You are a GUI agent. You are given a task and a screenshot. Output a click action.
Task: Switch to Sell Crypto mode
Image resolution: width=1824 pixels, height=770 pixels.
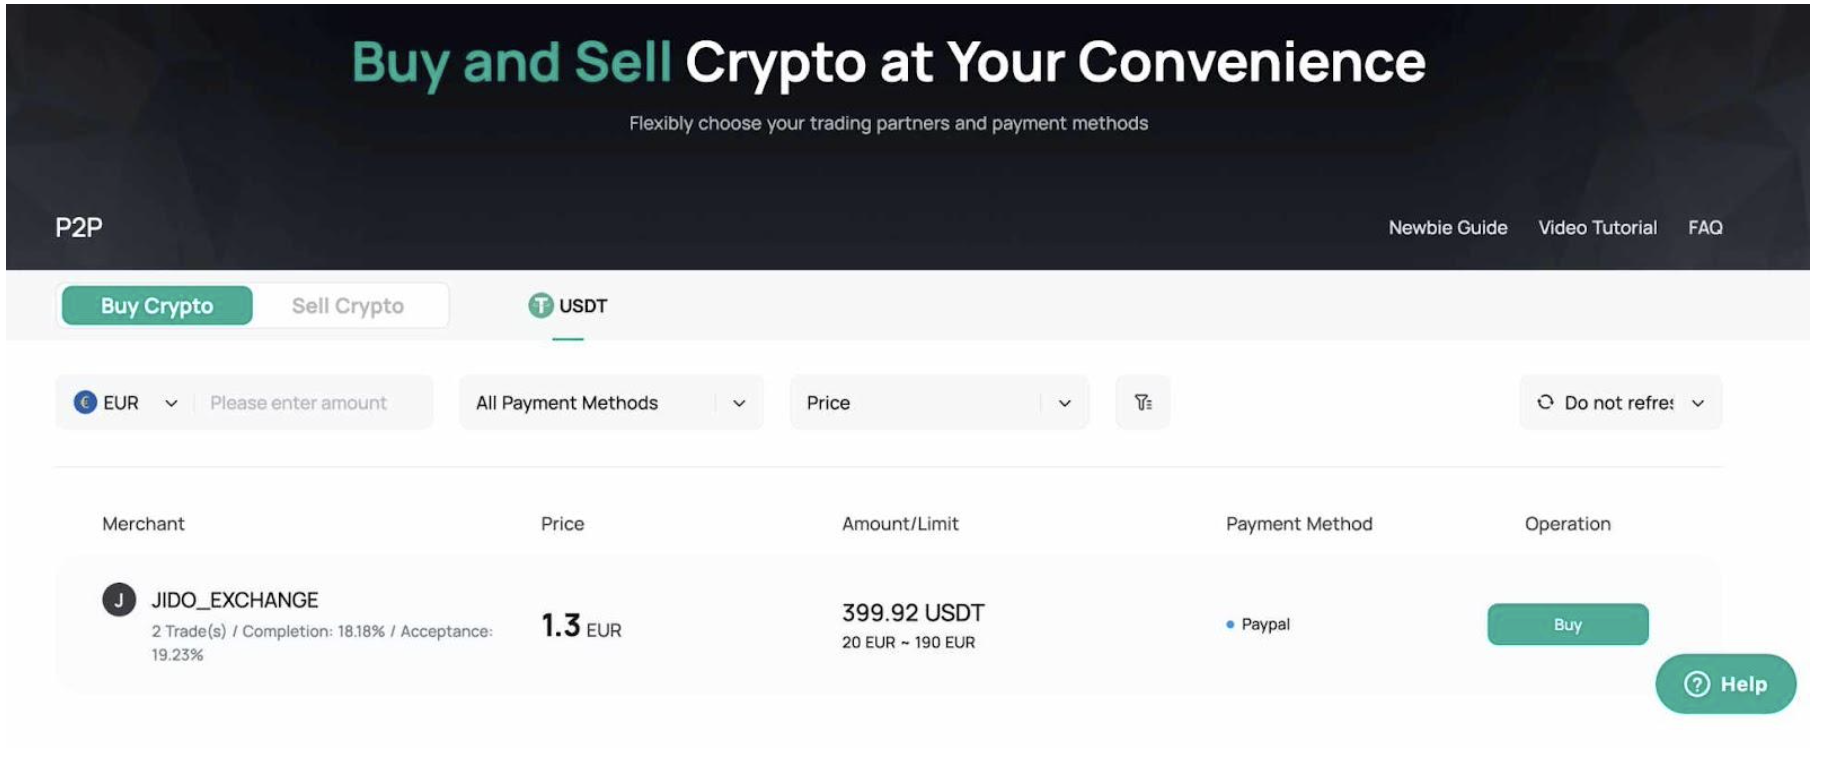(348, 306)
